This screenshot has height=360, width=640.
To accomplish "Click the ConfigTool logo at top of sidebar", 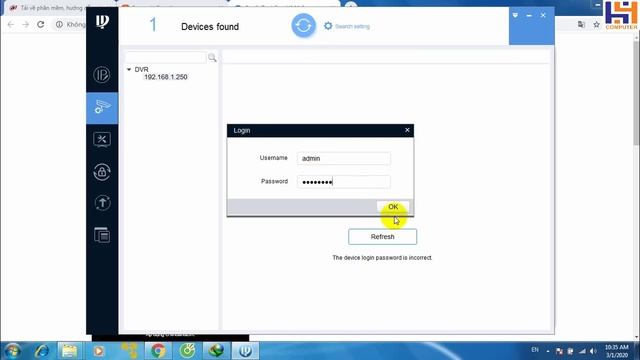I will coord(102,21).
